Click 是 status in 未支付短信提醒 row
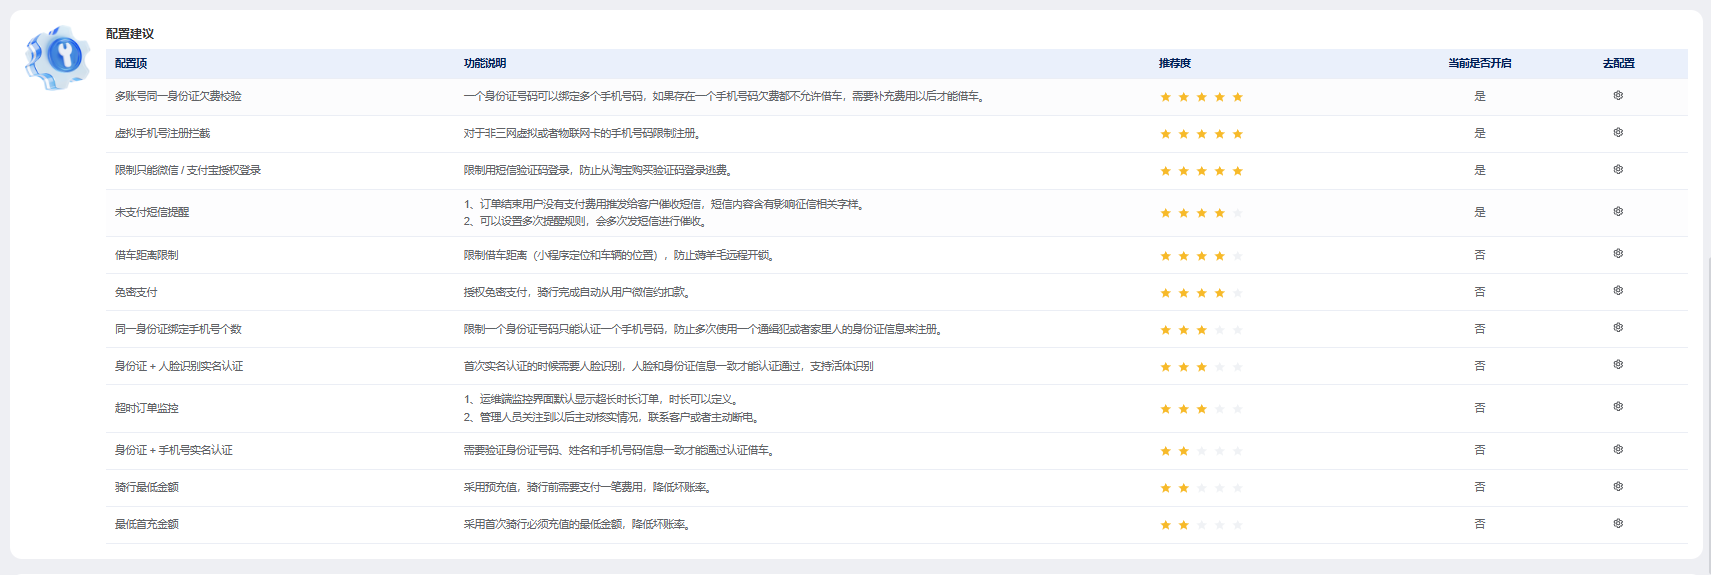The width and height of the screenshot is (1711, 575). point(1480,213)
